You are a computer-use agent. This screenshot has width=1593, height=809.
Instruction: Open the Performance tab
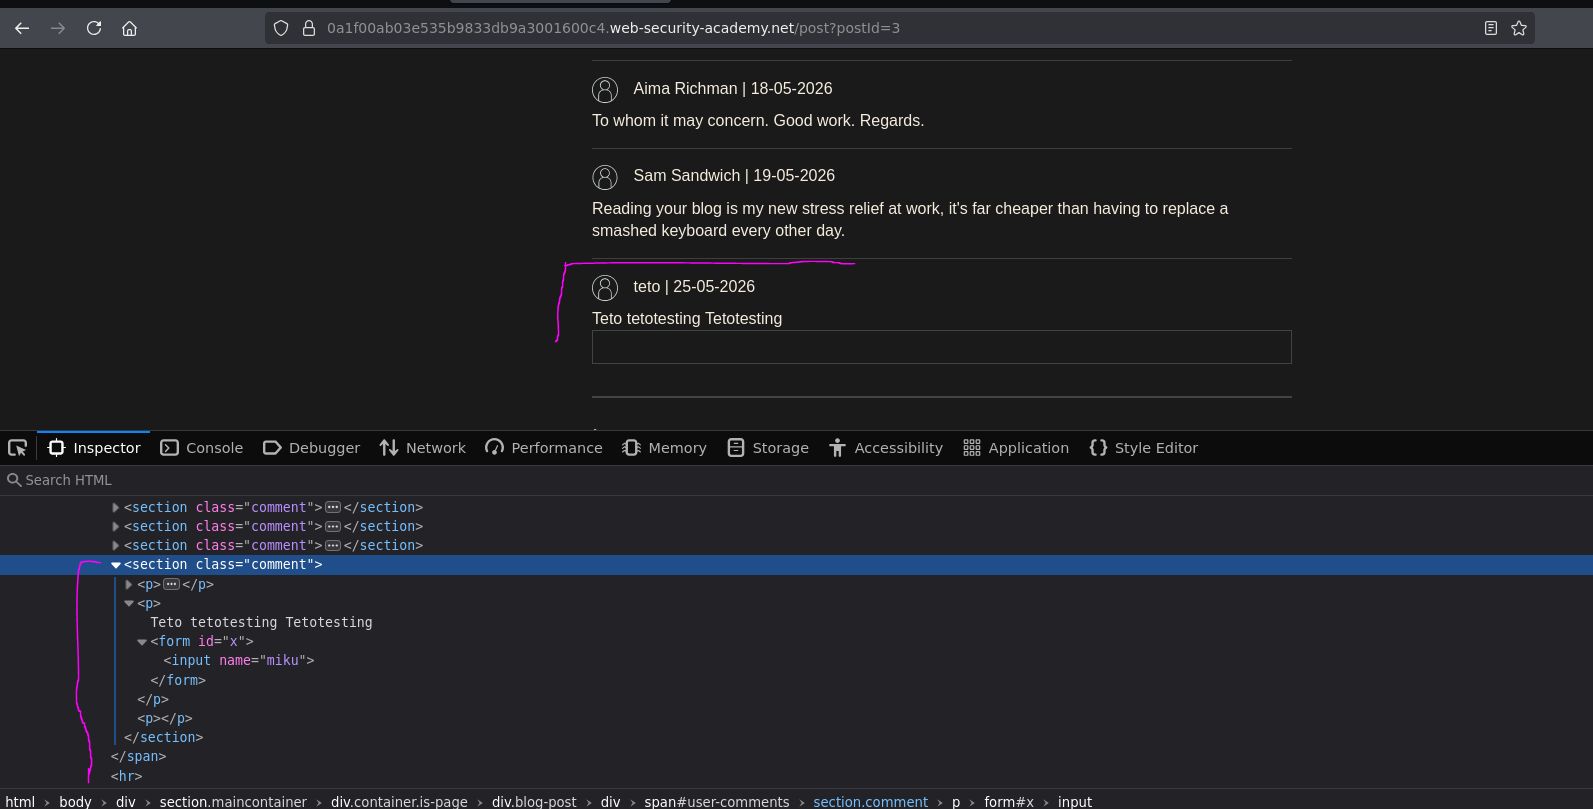point(544,448)
